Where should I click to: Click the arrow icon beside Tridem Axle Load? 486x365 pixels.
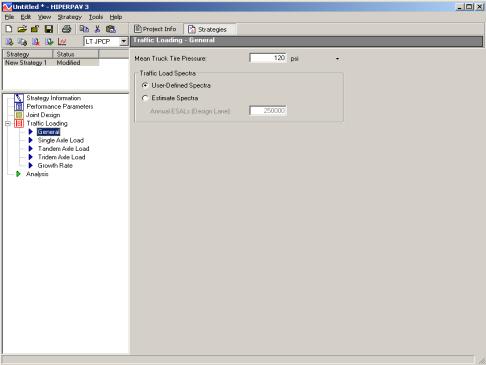(x=30, y=157)
